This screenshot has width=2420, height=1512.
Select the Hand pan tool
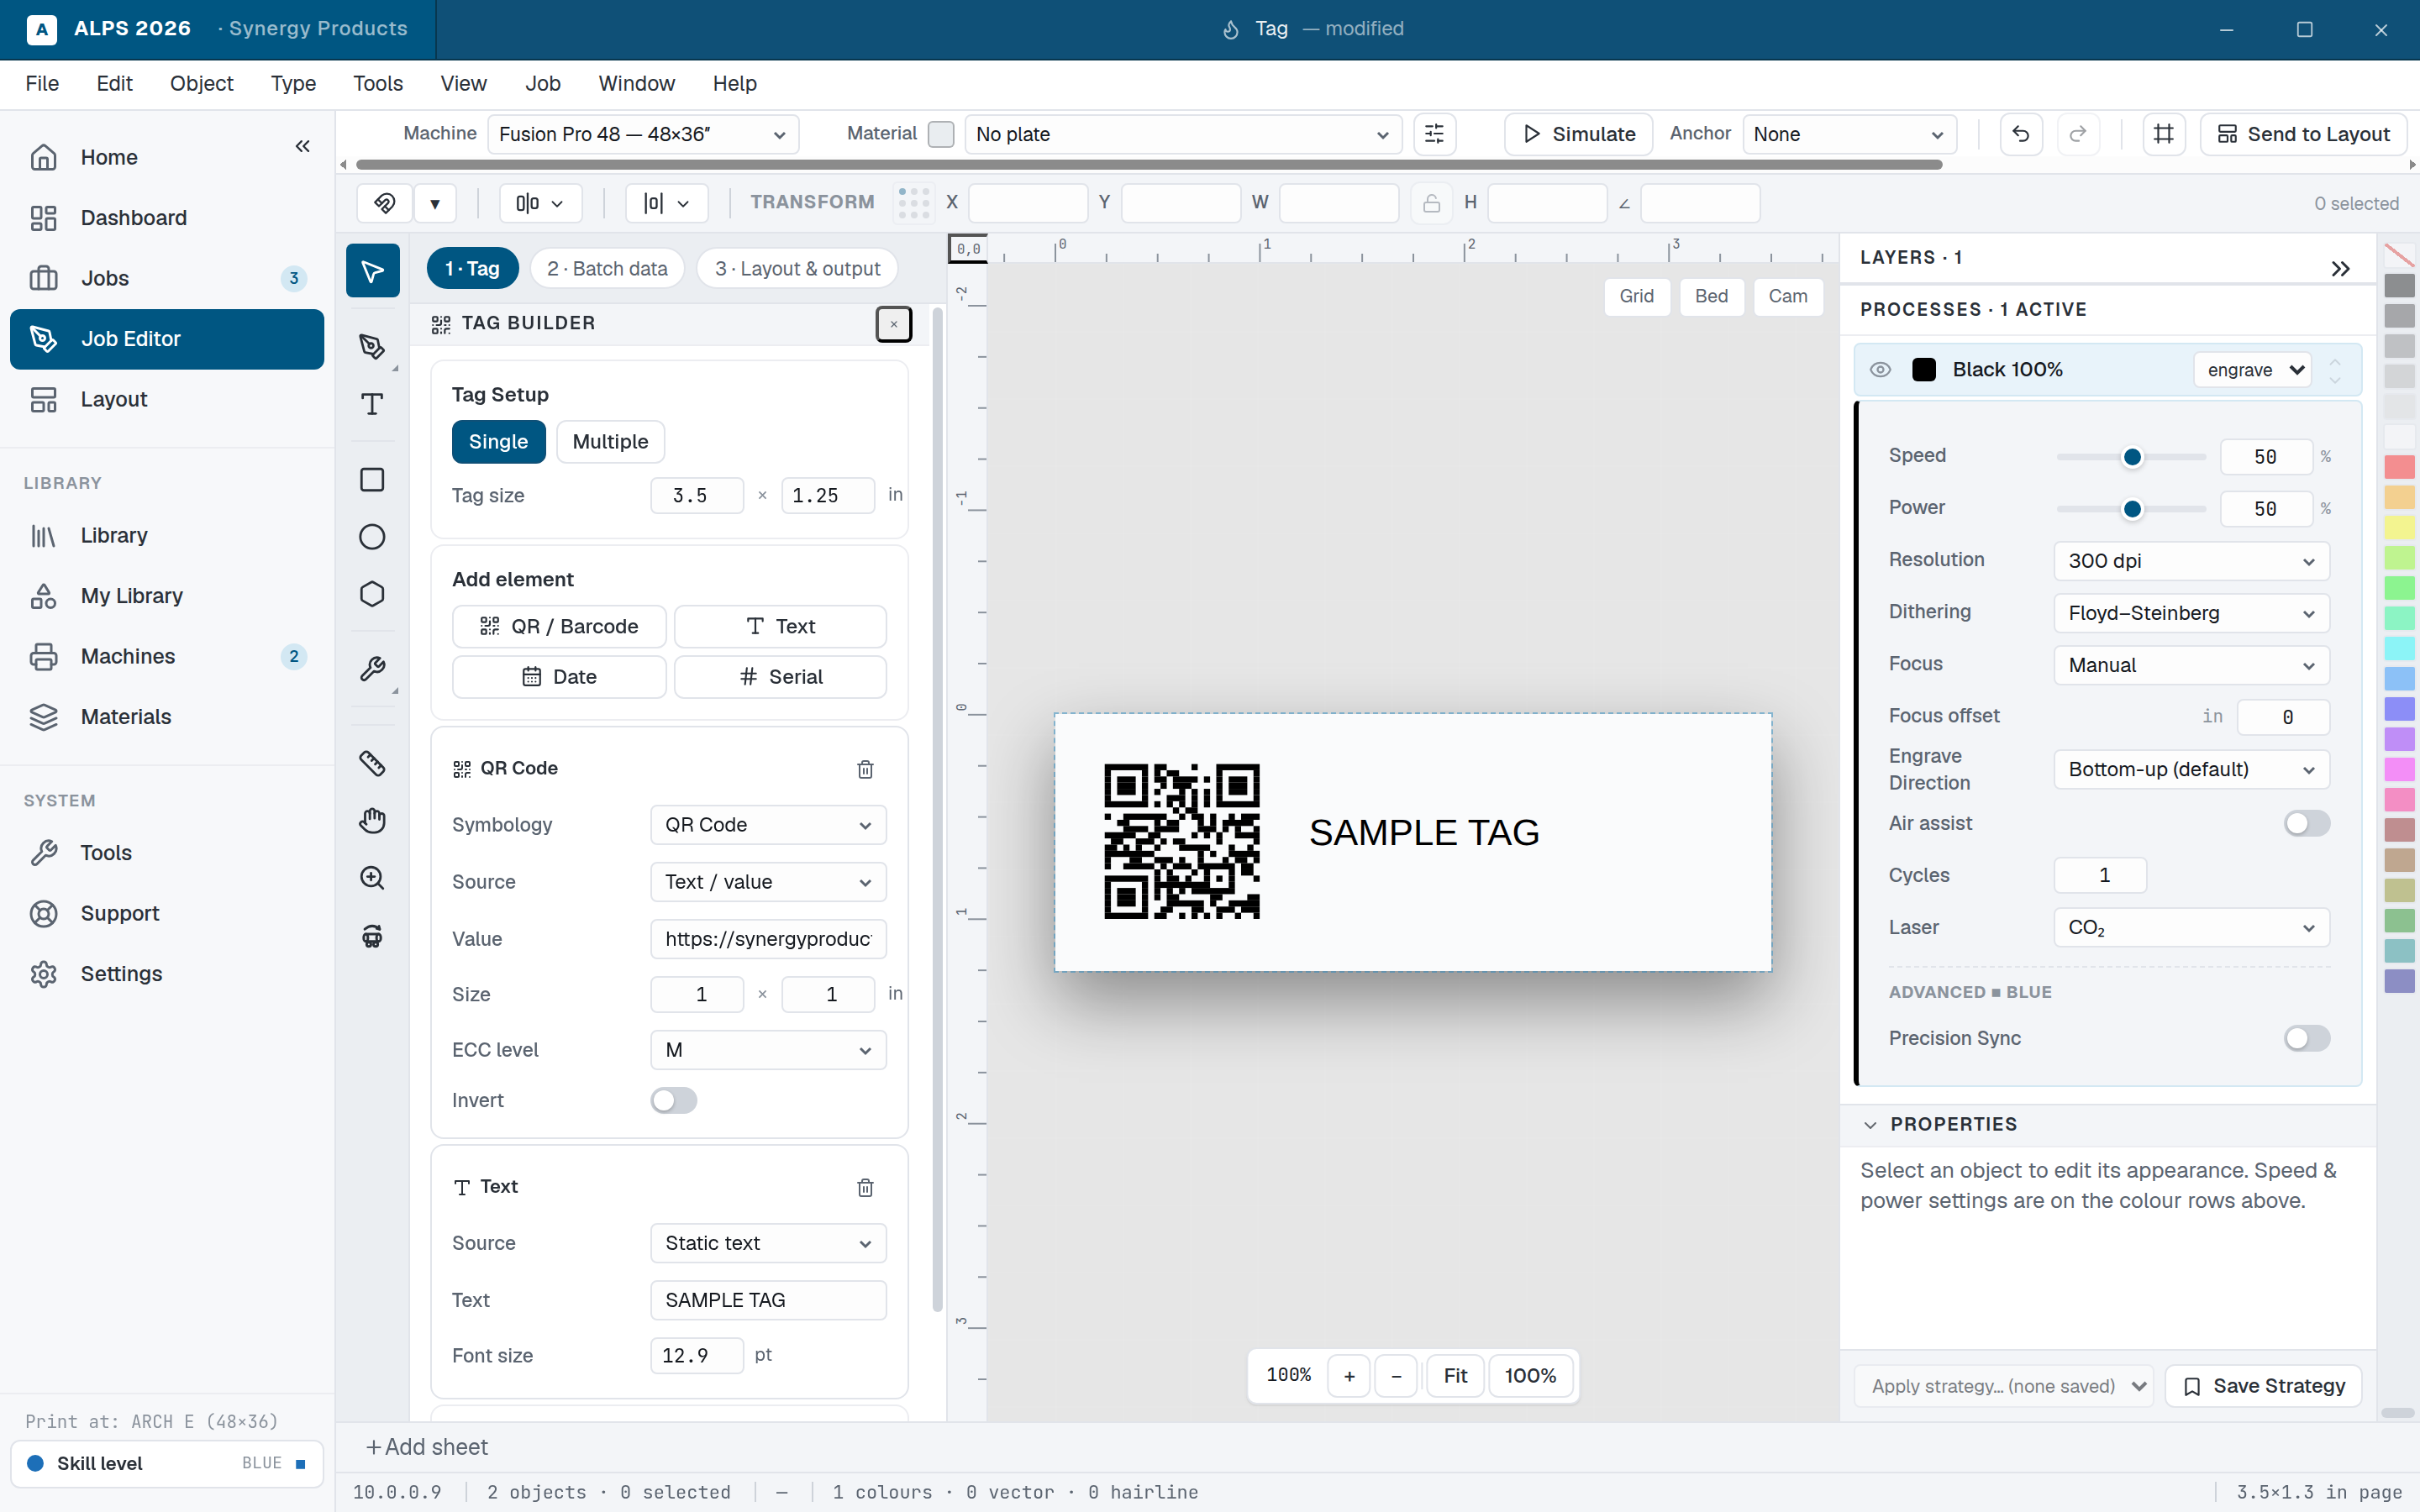372,821
